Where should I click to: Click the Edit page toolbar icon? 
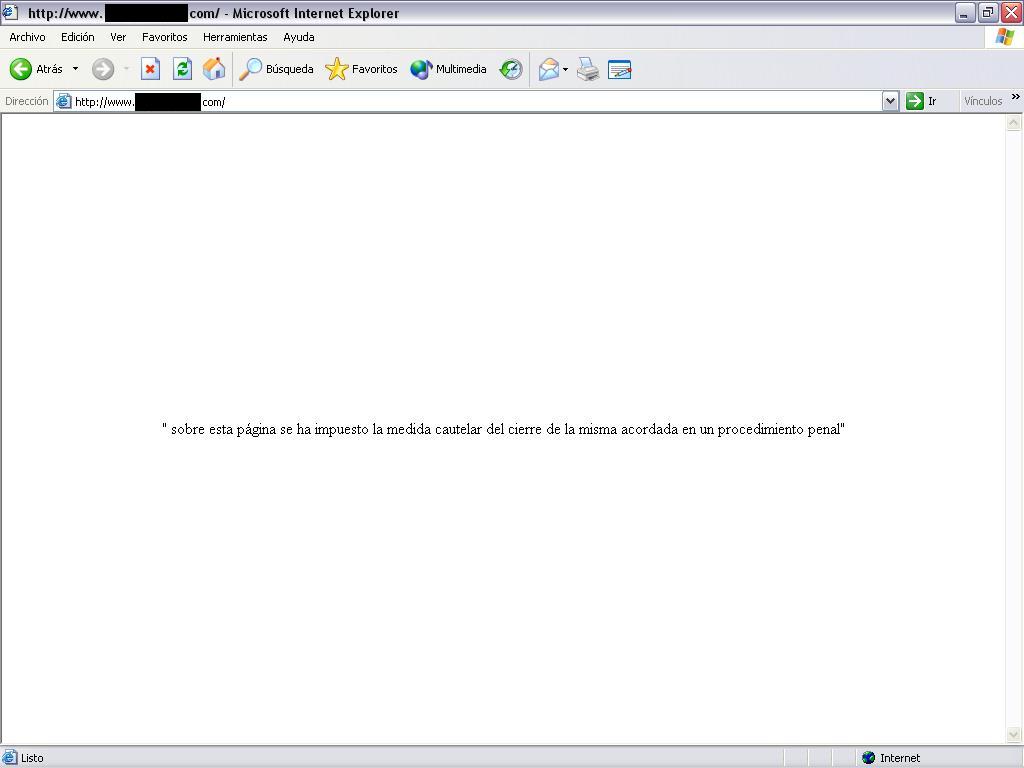point(620,69)
